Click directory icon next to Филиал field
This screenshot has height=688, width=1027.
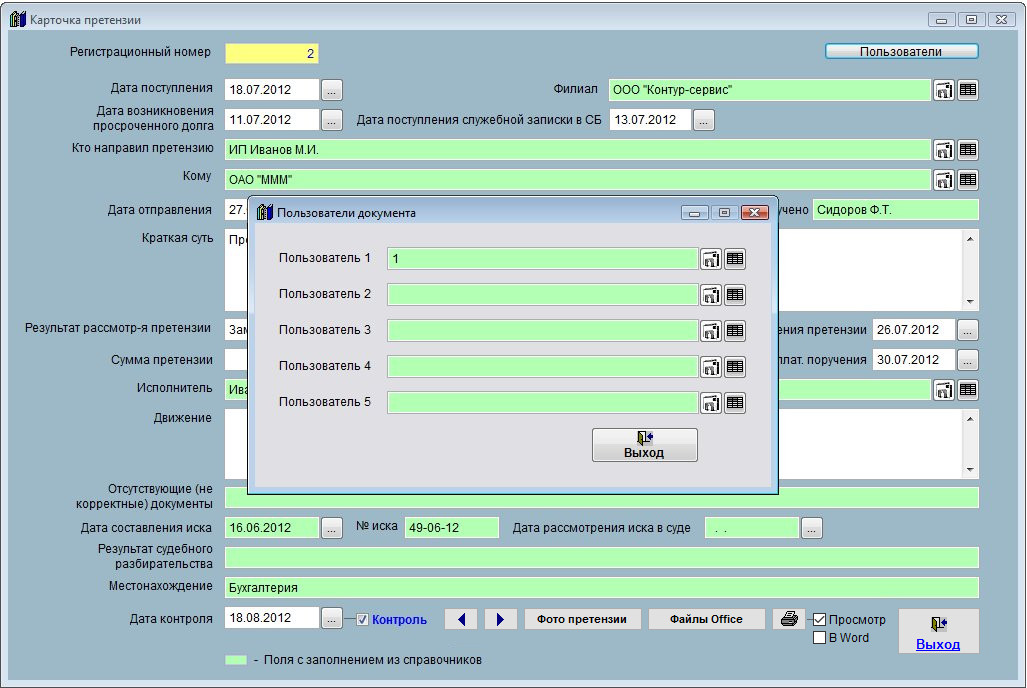pos(943,90)
